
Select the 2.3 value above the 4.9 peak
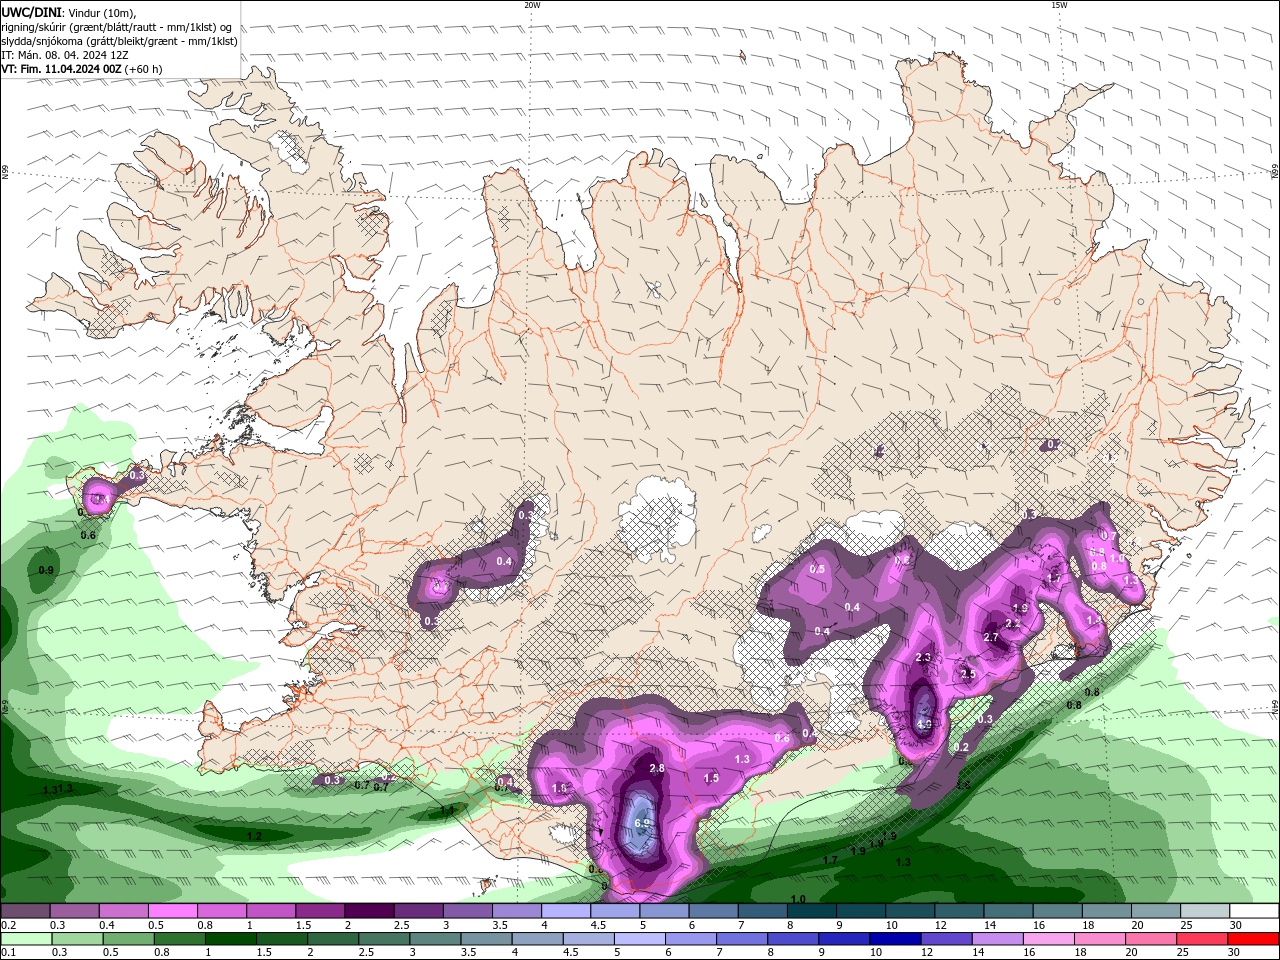[x=923, y=657]
